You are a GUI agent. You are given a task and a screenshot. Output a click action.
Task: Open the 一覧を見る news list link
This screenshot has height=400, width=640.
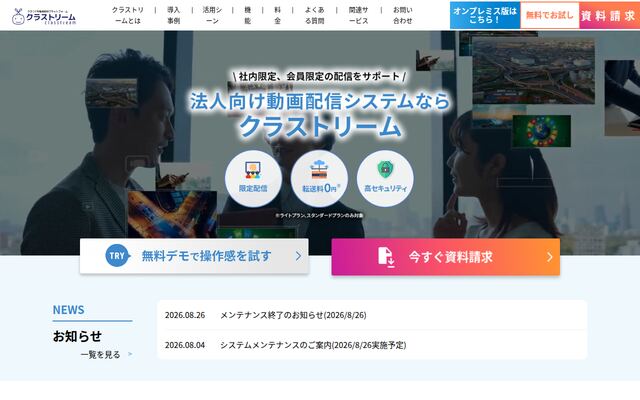tap(100, 354)
